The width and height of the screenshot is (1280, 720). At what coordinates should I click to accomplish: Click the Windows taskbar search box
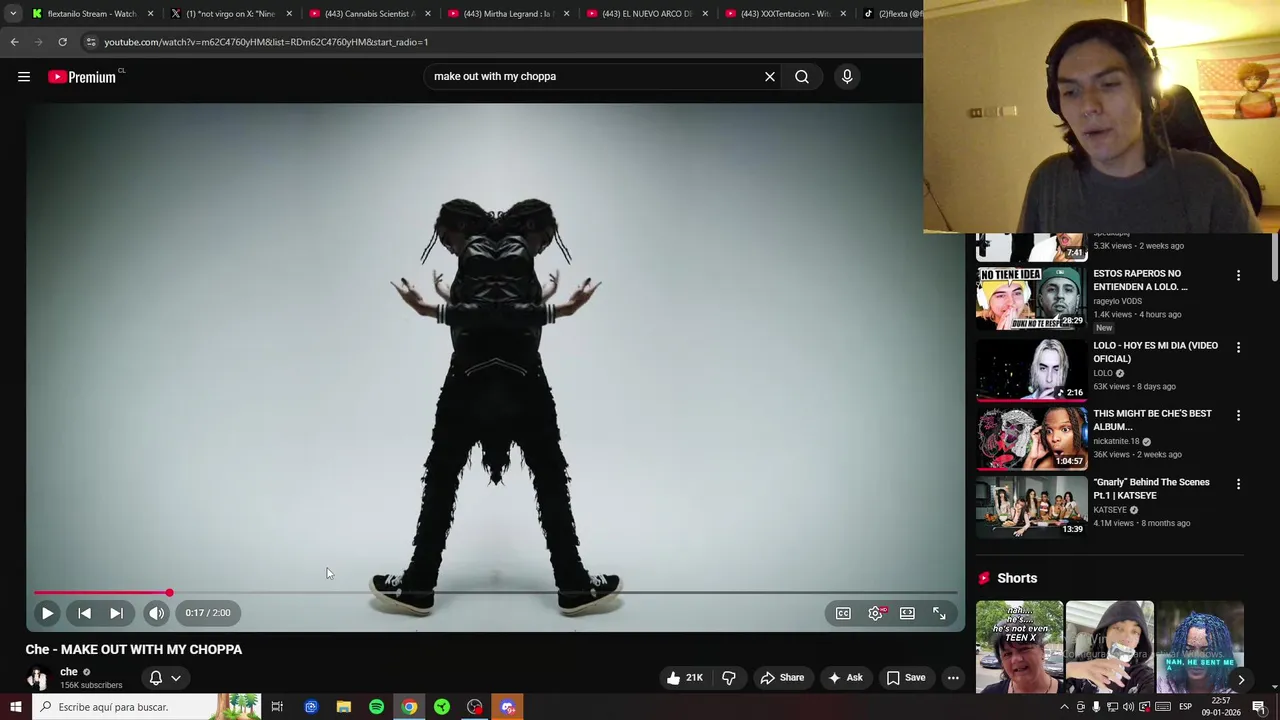[x=147, y=707]
